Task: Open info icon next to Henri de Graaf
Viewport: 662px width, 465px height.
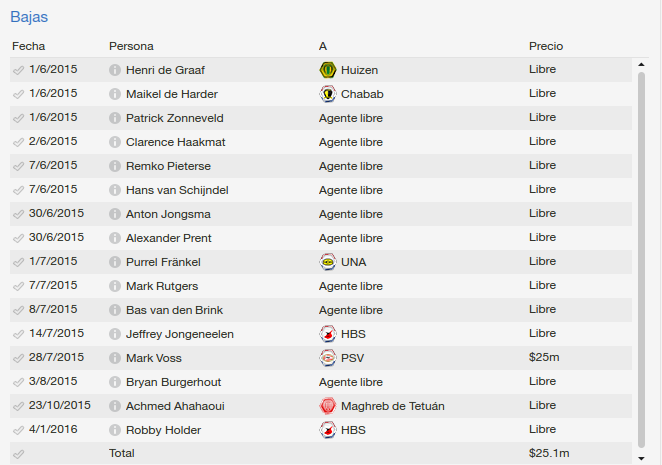Action: (x=115, y=70)
